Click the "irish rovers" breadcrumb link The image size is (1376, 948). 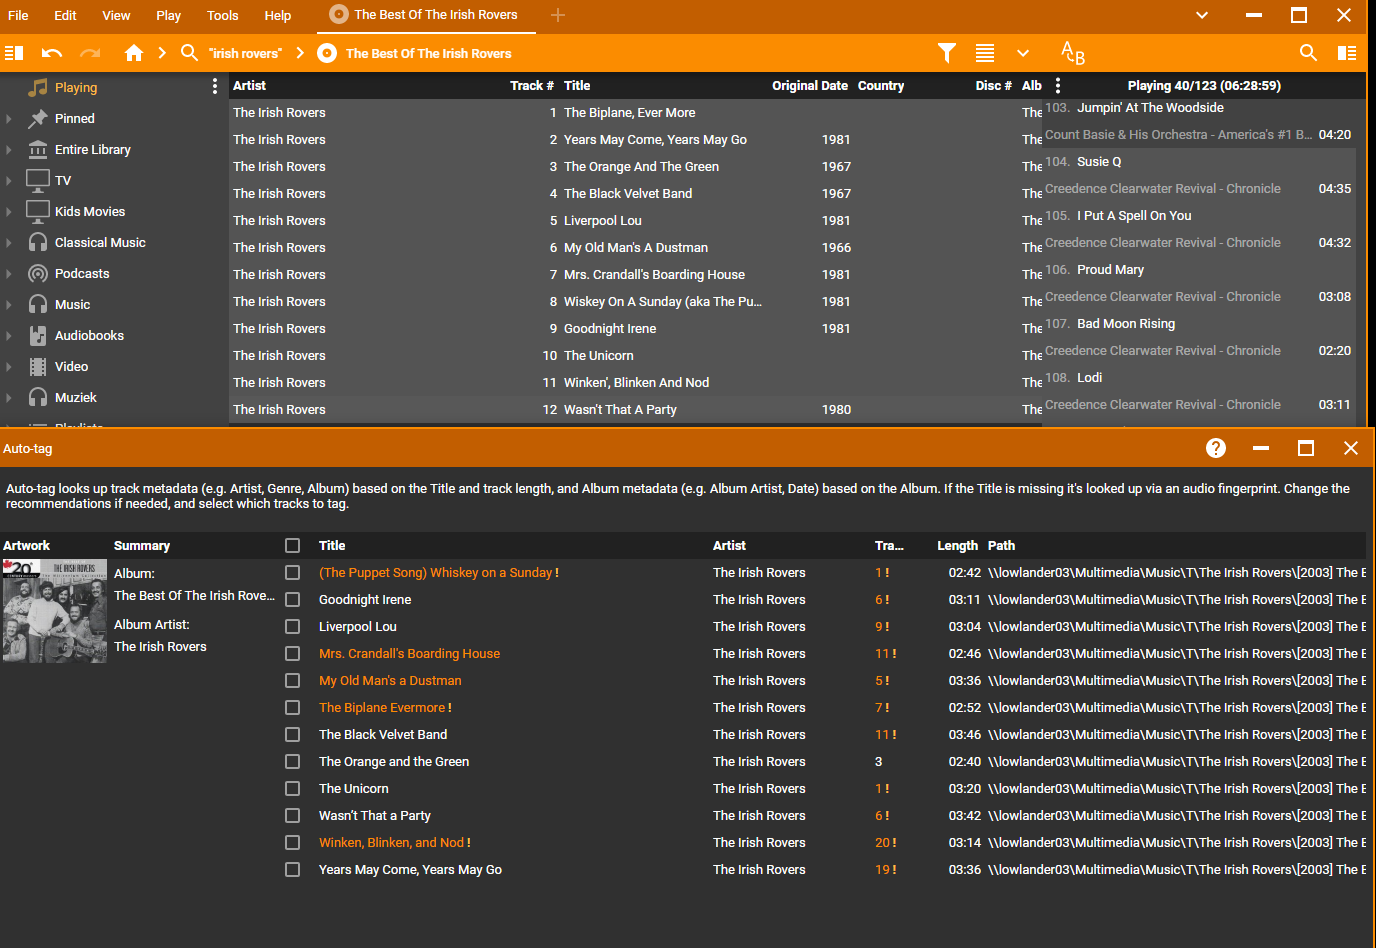point(245,54)
